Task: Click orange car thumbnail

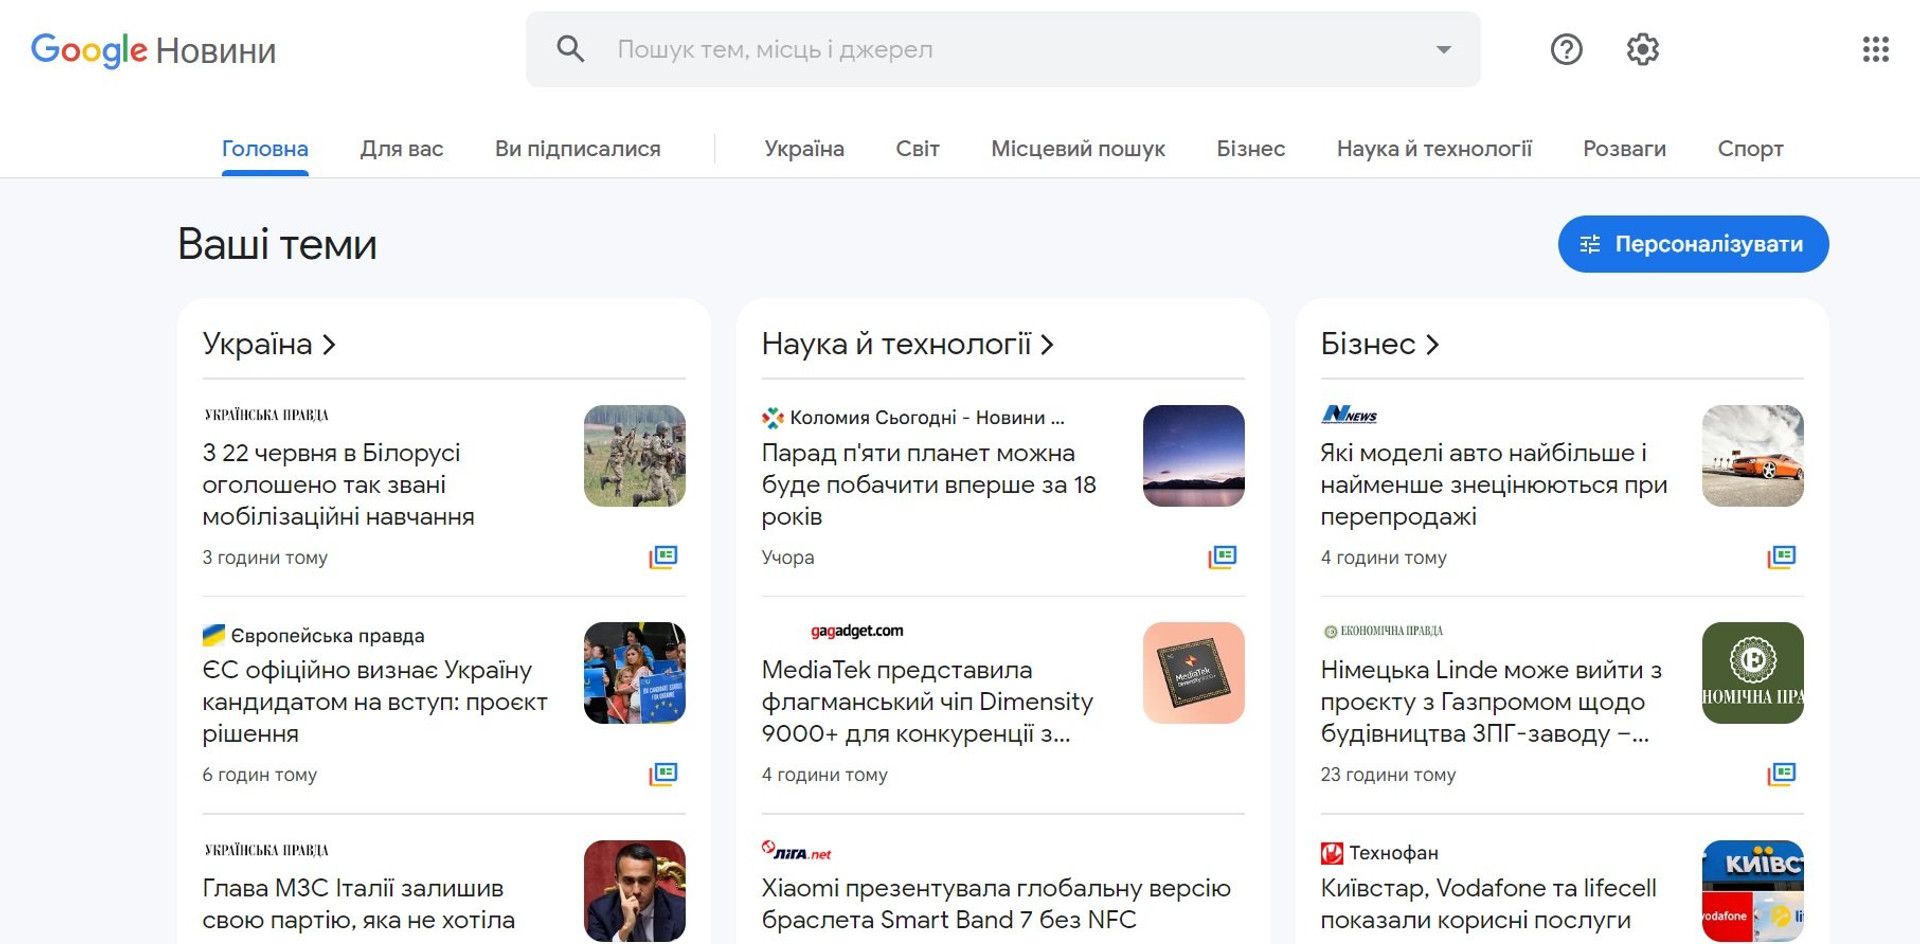Action: [1753, 456]
